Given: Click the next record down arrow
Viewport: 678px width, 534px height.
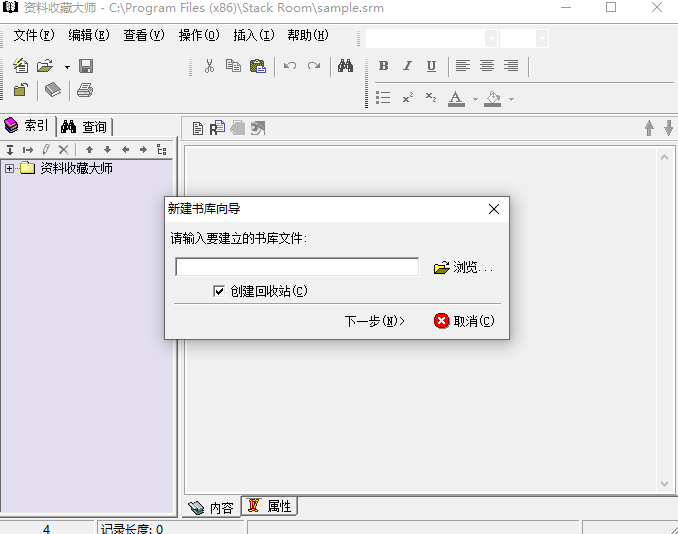Looking at the screenshot, I should [x=668, y=128].
